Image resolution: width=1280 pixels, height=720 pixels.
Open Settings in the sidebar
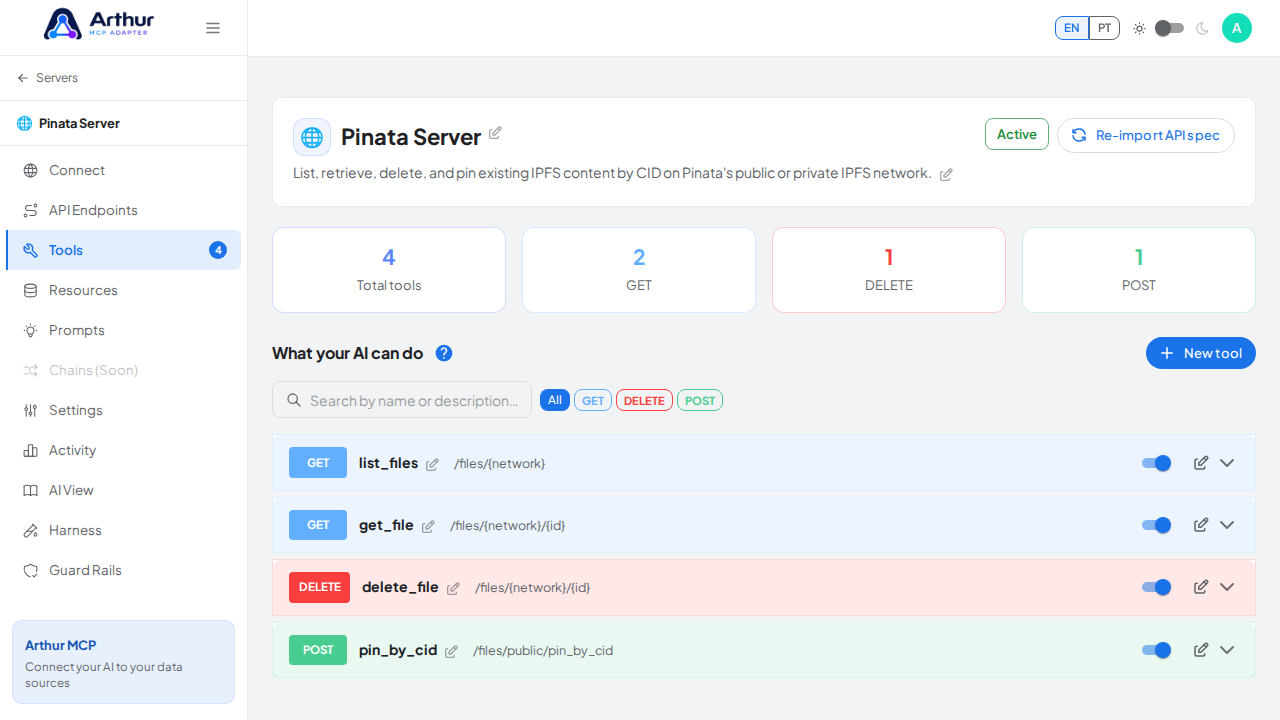coord(124,410)
